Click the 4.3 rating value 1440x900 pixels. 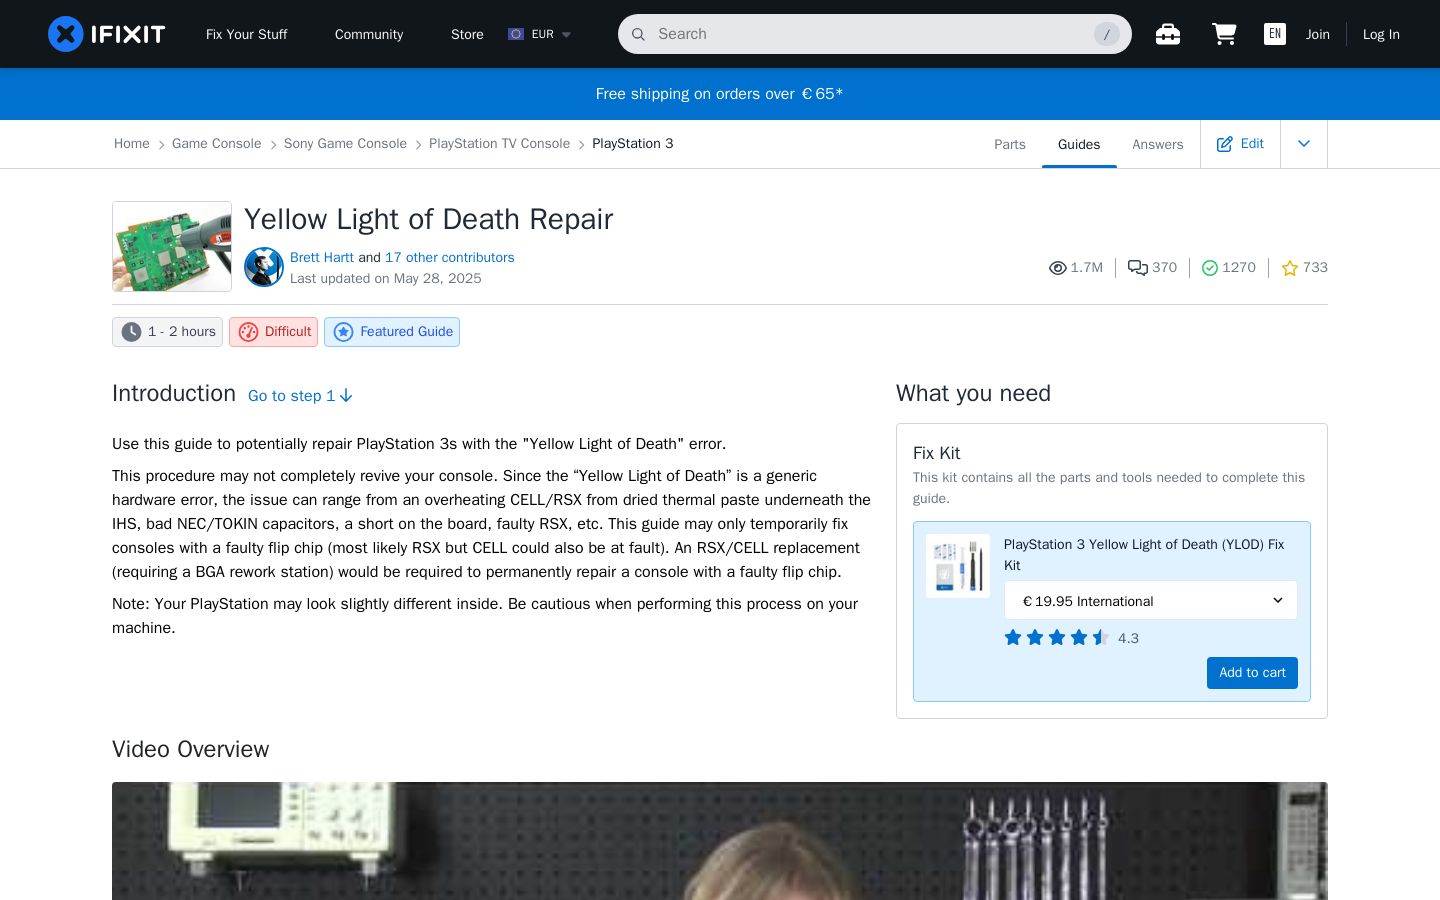click(x=1128, y=638)
